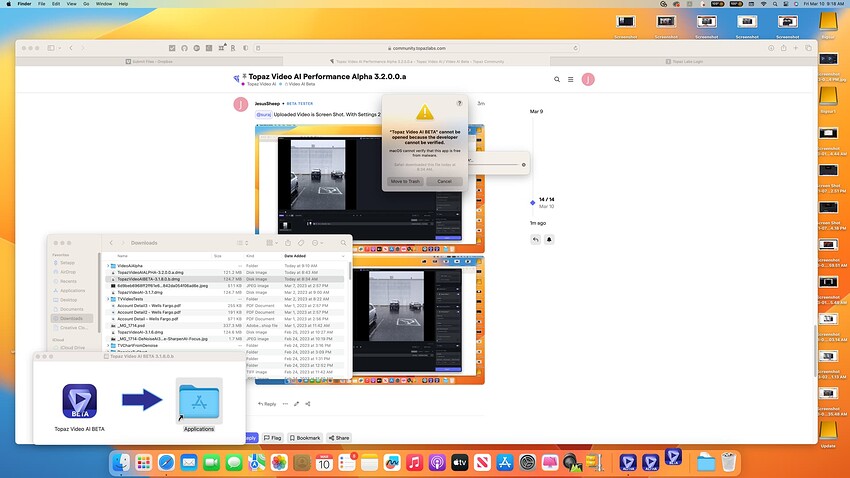Click the tag icon in Finder toolbar
Viewport: 850px width, 478px height.
pyautogui.click(x=301, y=243)
